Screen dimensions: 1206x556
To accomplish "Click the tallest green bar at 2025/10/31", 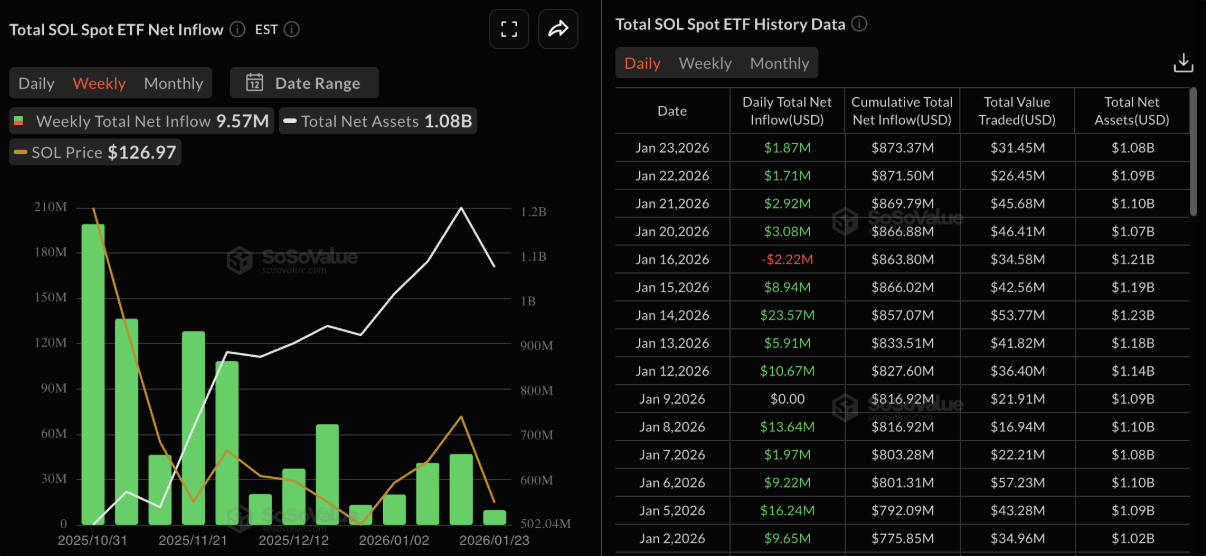I will point(93,374).
